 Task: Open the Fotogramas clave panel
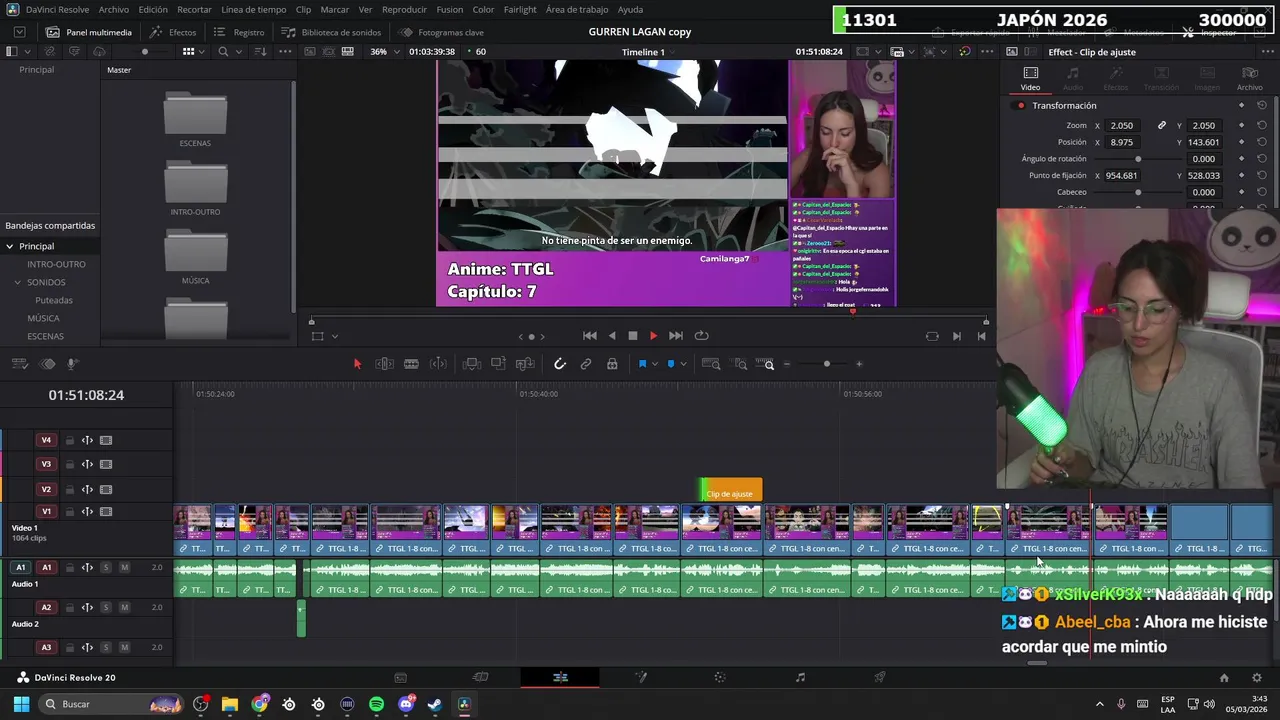point(441,32)
